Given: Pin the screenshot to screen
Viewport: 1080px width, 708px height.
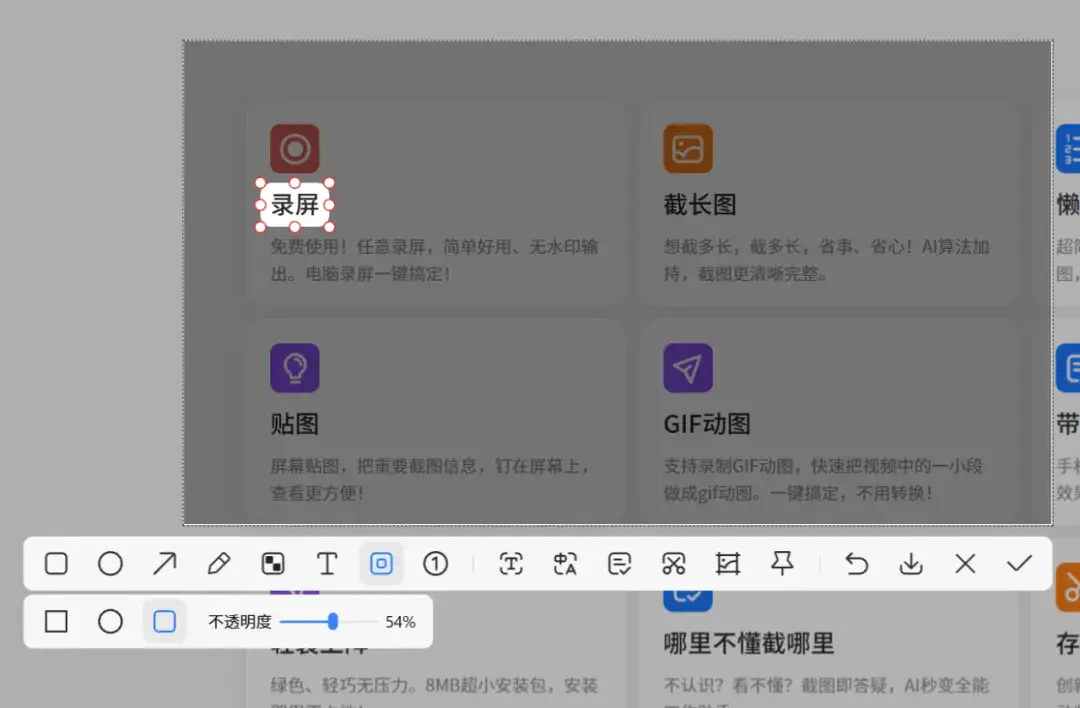Looking at the screenshot, I should (782, 563).
